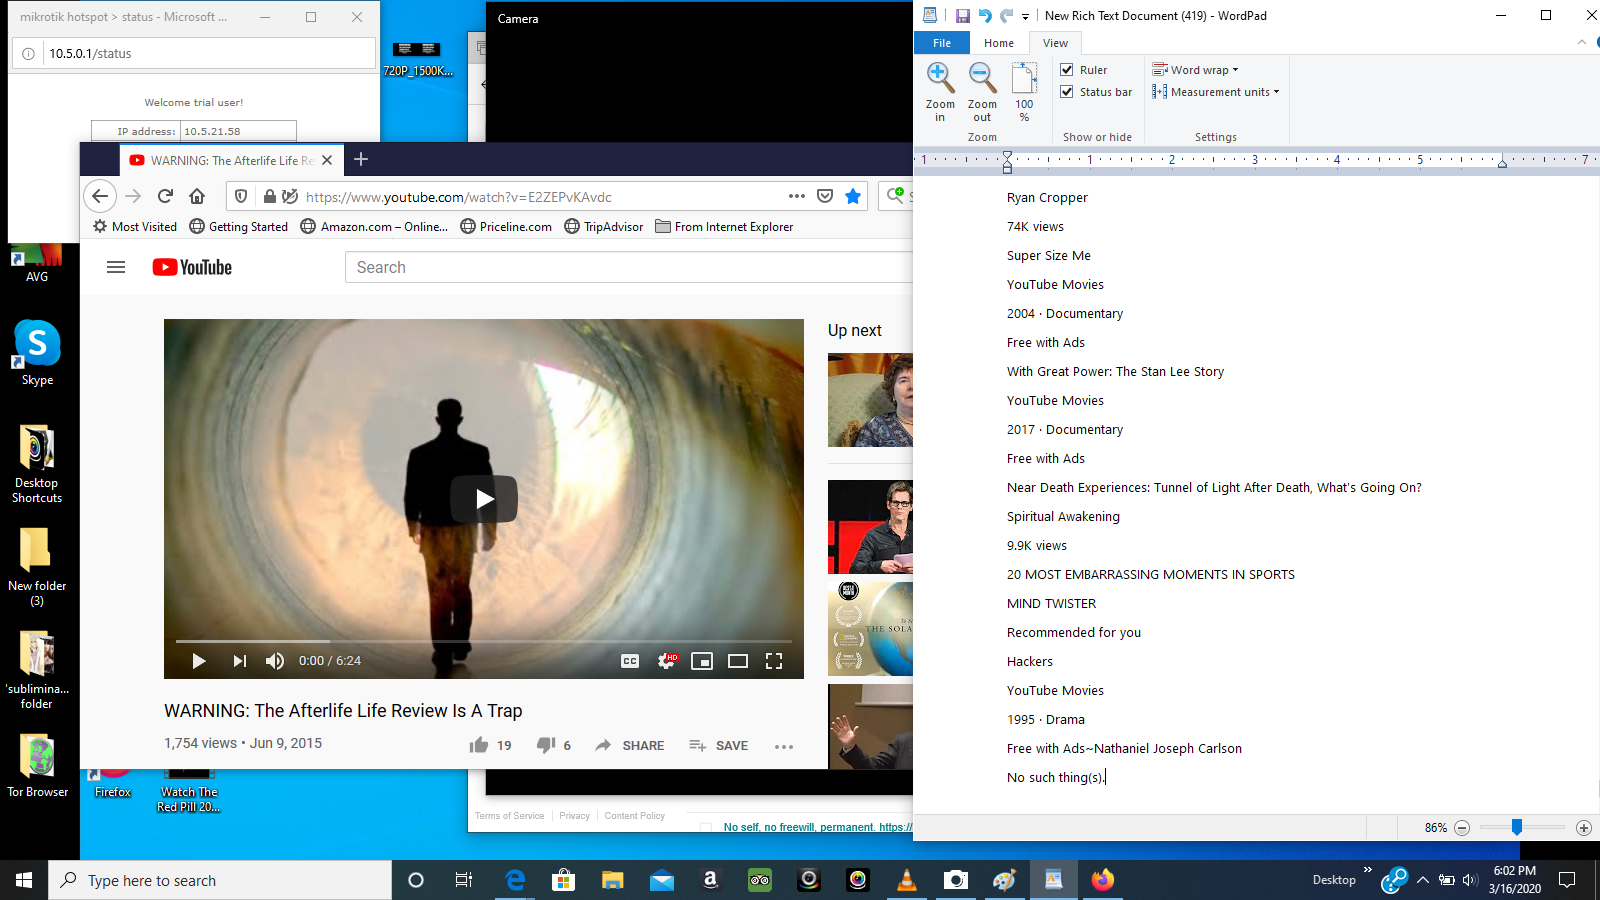Image resolution: width=1600 pixels, height=900 pixels.
Task: Click the Firefox URL field with the youtube.com address
Action: click(x=540, y=197)
